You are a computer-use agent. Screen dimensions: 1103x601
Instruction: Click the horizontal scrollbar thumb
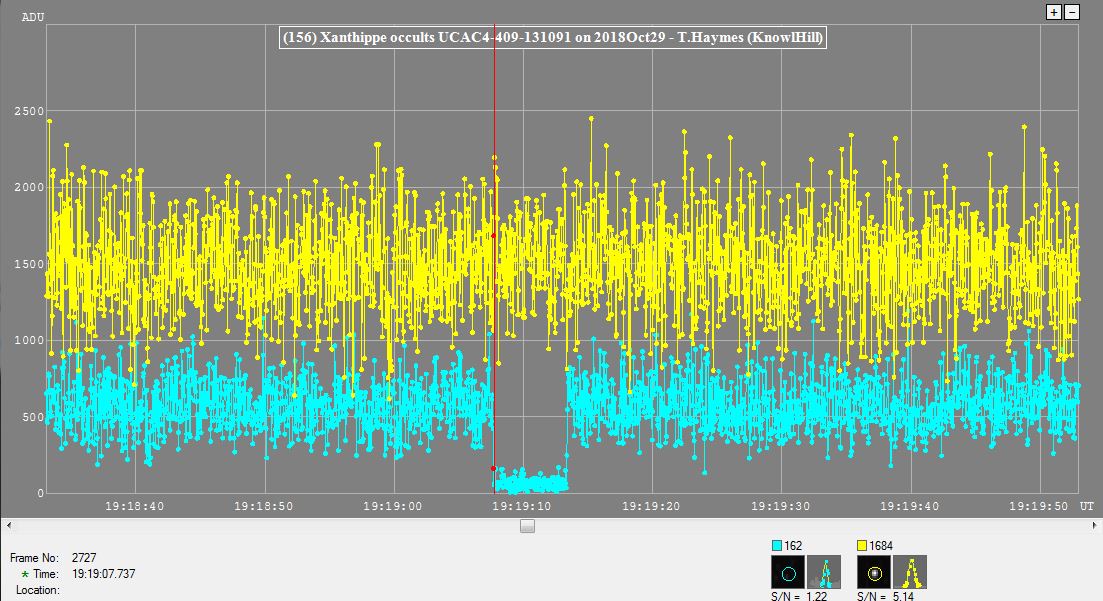(x=527, y=526)
